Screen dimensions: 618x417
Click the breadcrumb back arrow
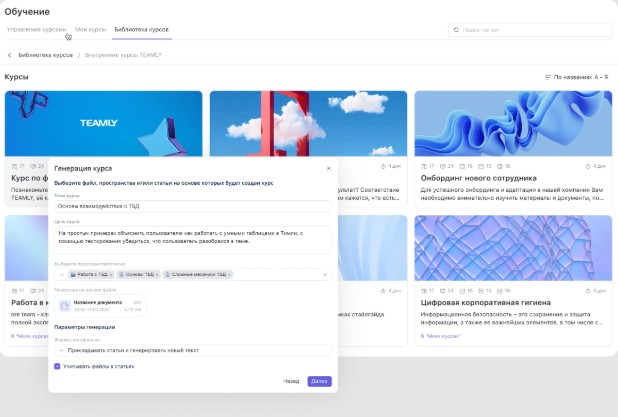click(x=9, y=55)
